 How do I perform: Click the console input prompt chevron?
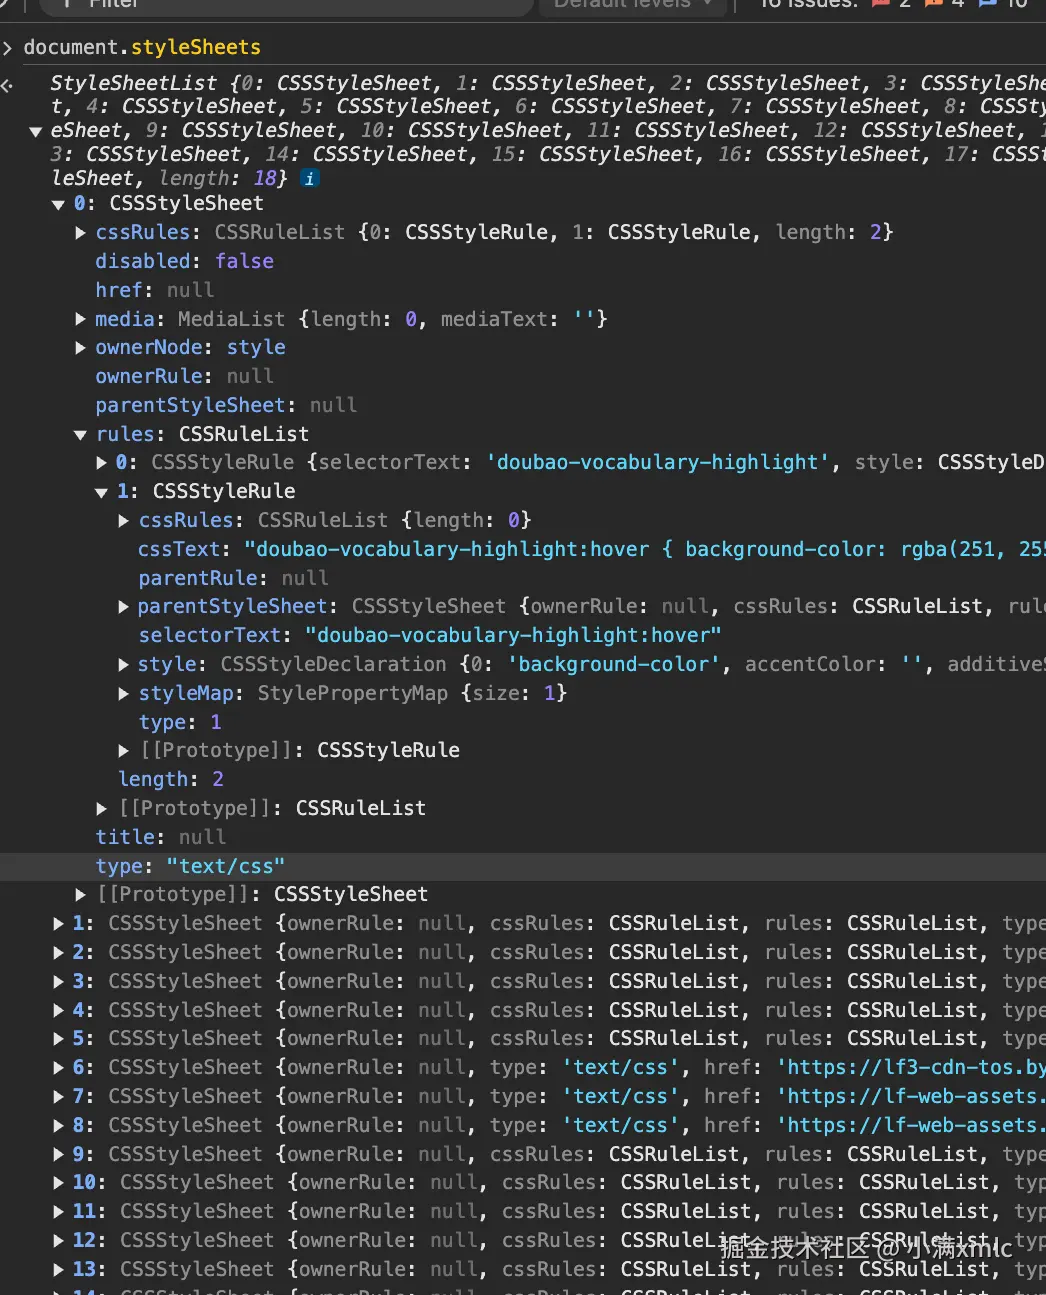point(8,47)
